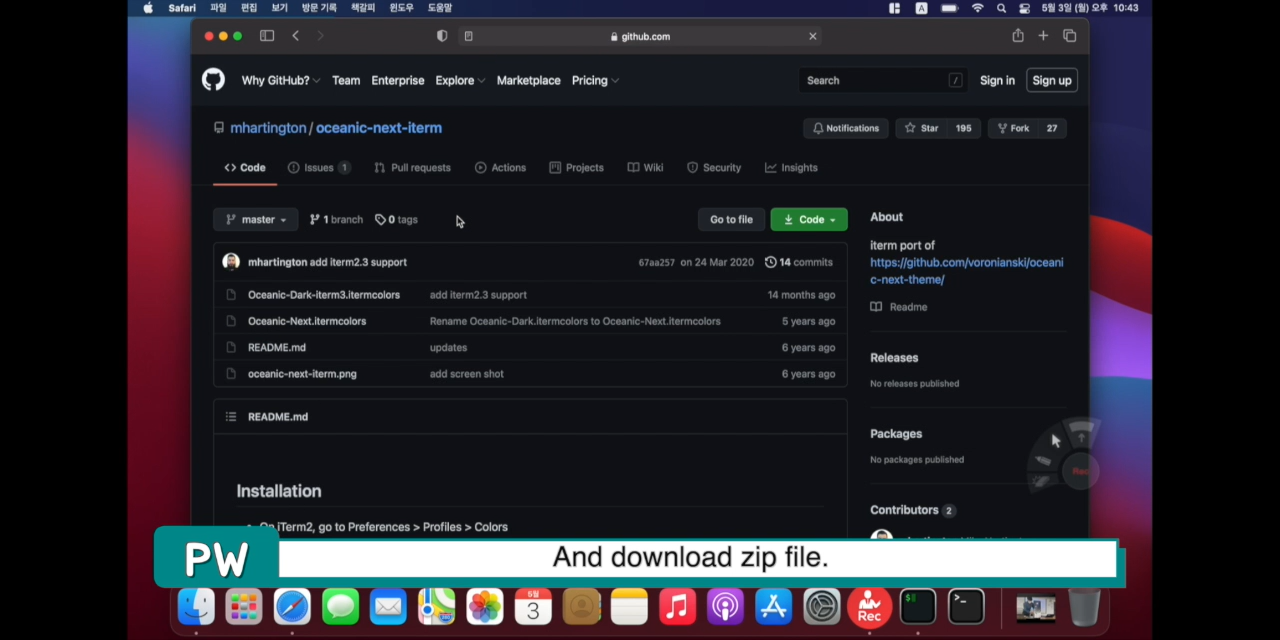The image size is (1280, 640).
Task: View the 27 forks count
Action: tap(1051, 128)
